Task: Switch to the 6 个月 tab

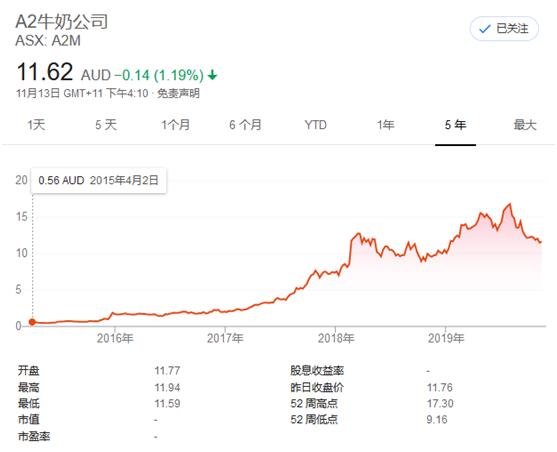Action: tap(245, 125)
